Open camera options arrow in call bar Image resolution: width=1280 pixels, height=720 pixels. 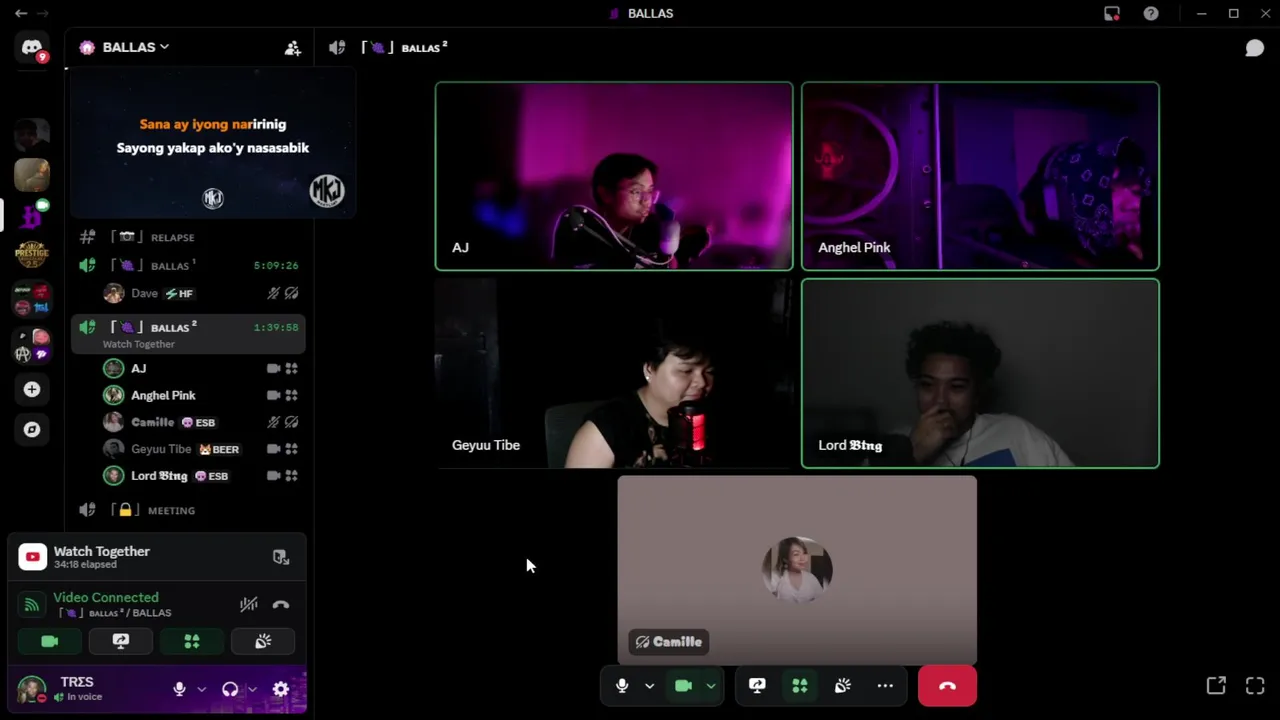[x=711, y=686]
